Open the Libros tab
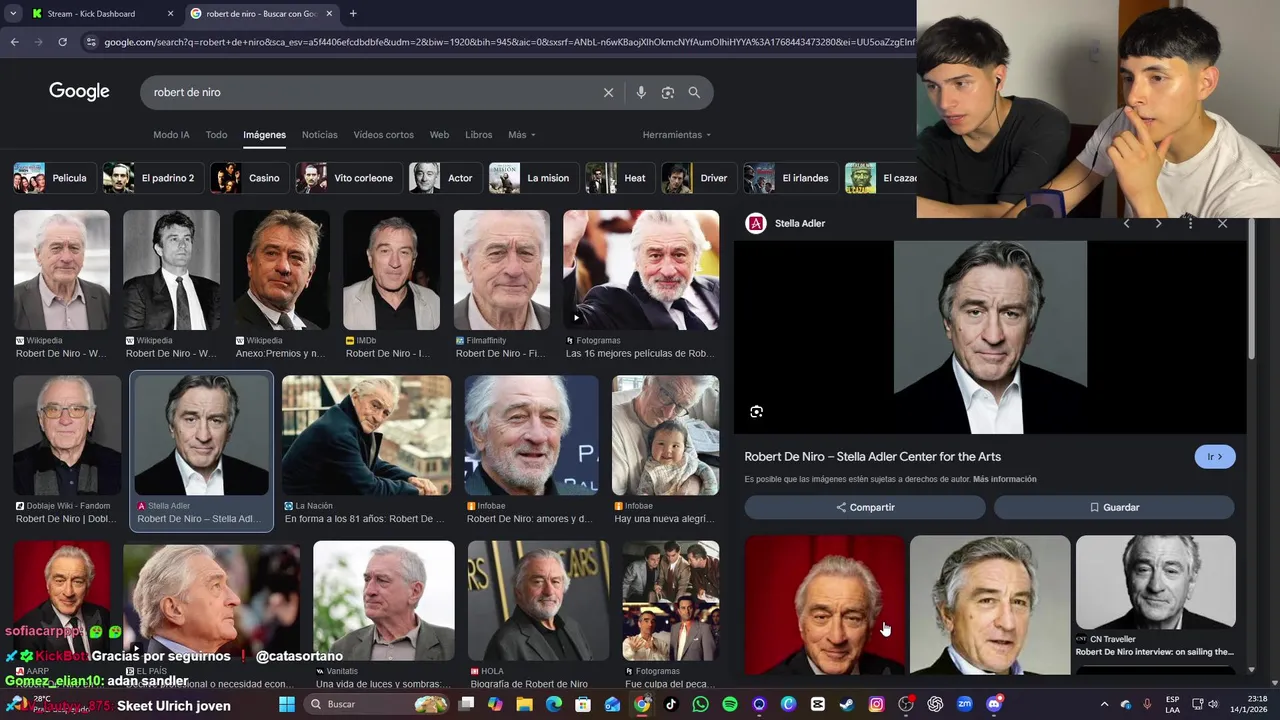 (x=478, y=135)
